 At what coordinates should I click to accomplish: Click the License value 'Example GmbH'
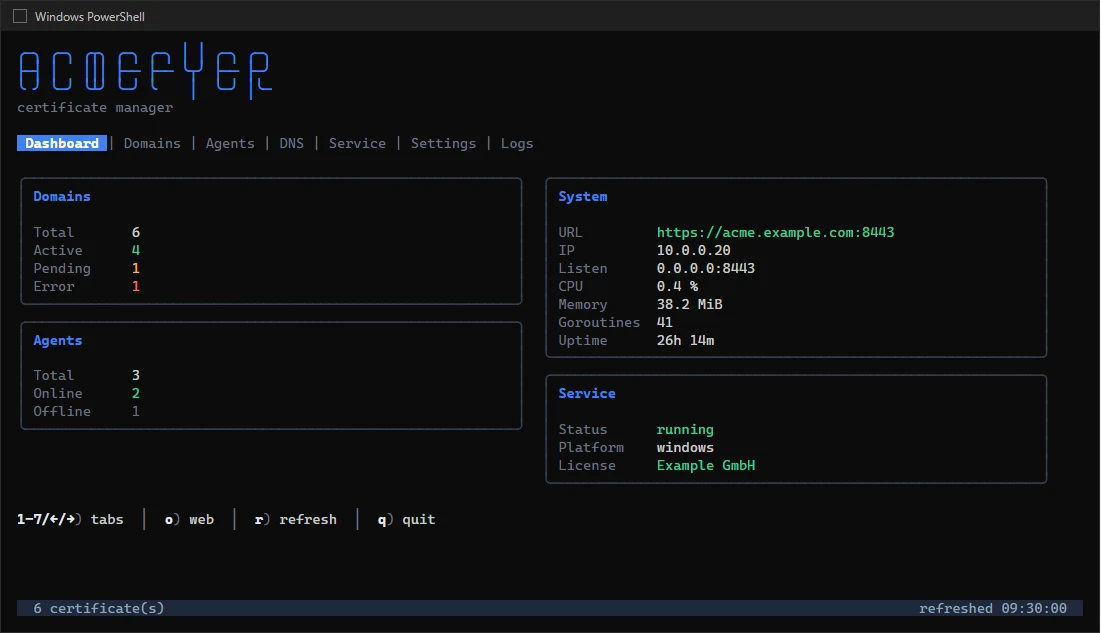coord(706,466)
